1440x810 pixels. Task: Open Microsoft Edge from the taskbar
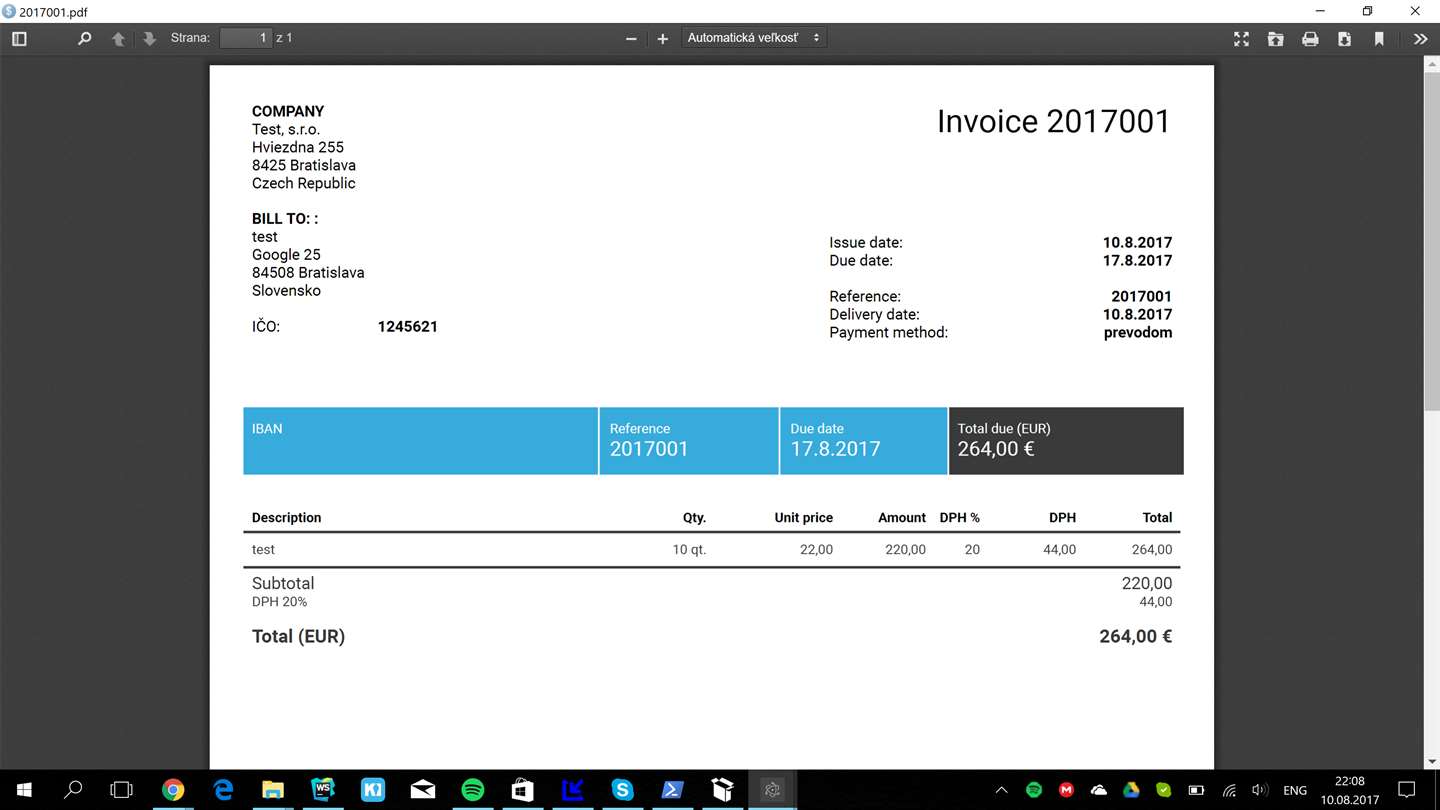tap(223, 790)
